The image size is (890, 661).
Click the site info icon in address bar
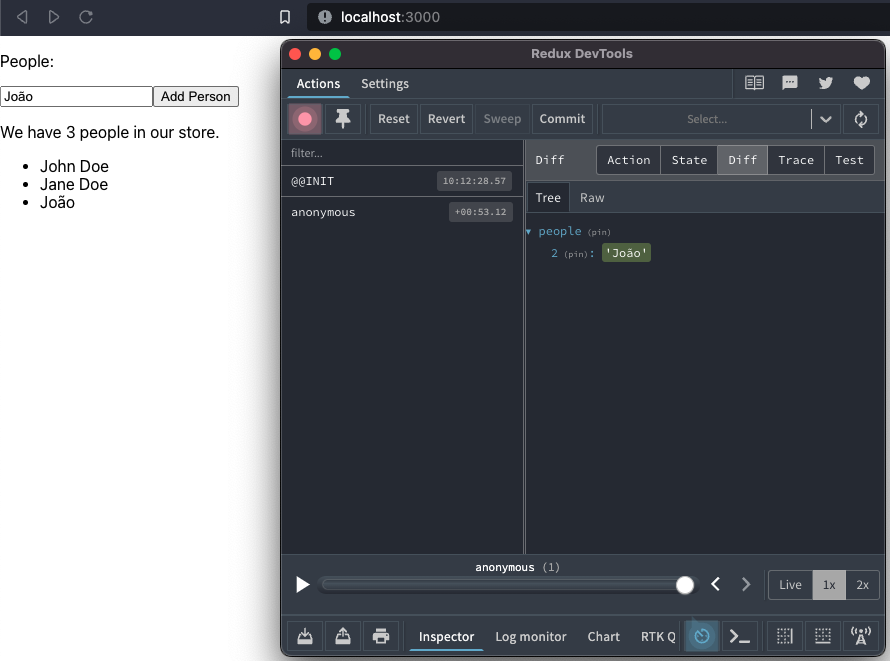[325, 17]
